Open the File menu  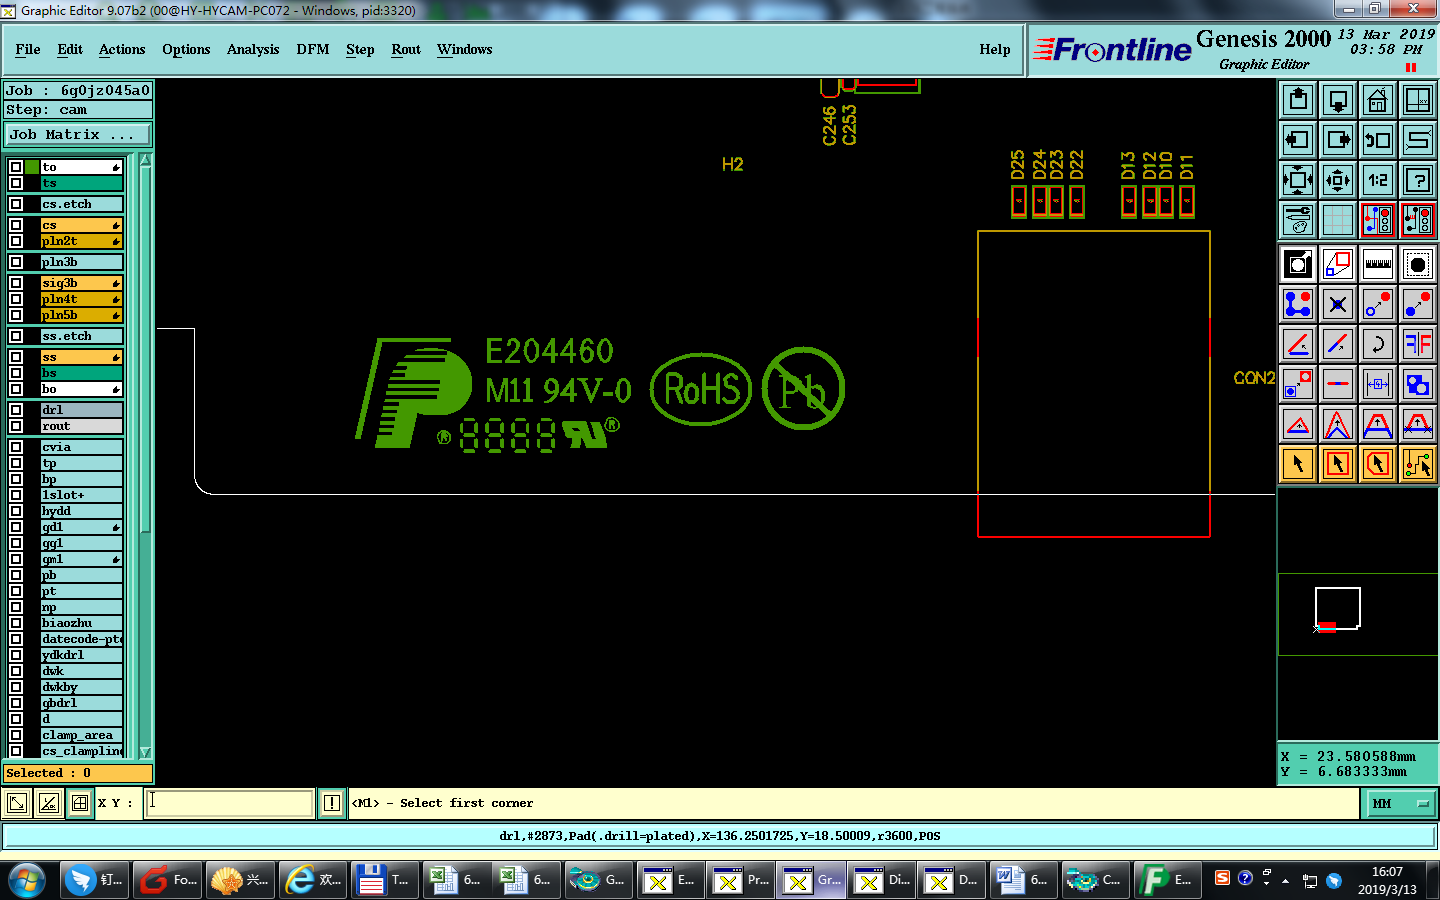coord(28,49)
